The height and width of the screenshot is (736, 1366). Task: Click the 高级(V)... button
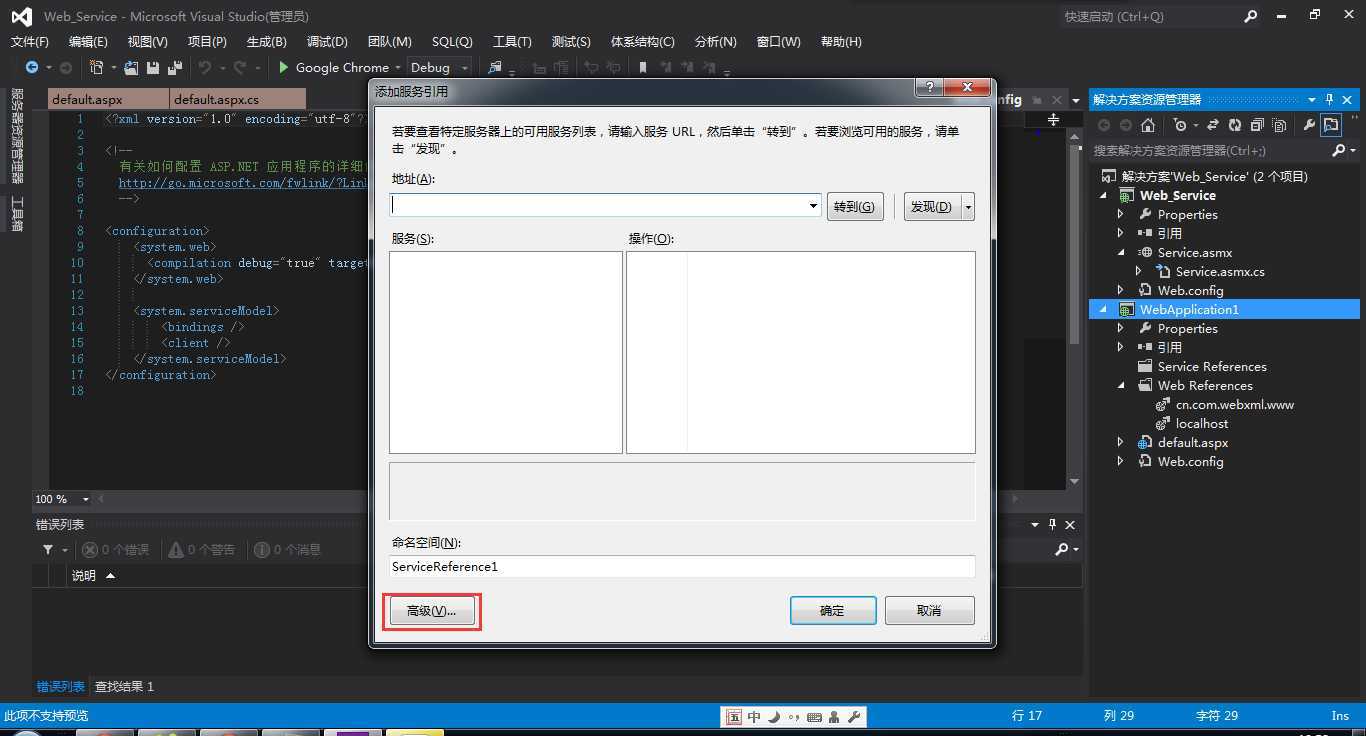coord(431,611)
